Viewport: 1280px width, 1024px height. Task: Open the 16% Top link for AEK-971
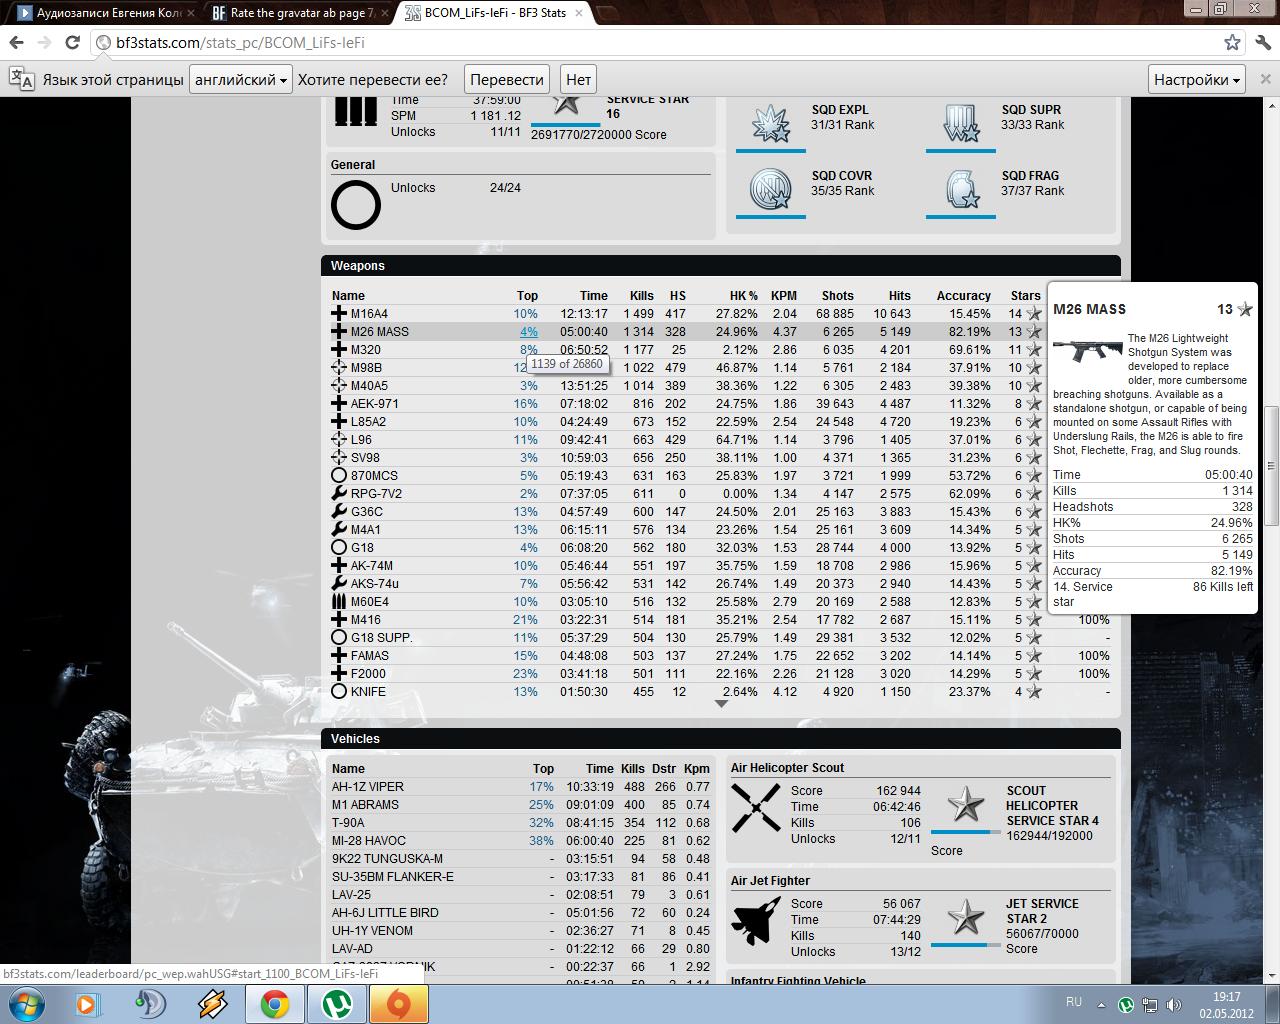(526, 404)
